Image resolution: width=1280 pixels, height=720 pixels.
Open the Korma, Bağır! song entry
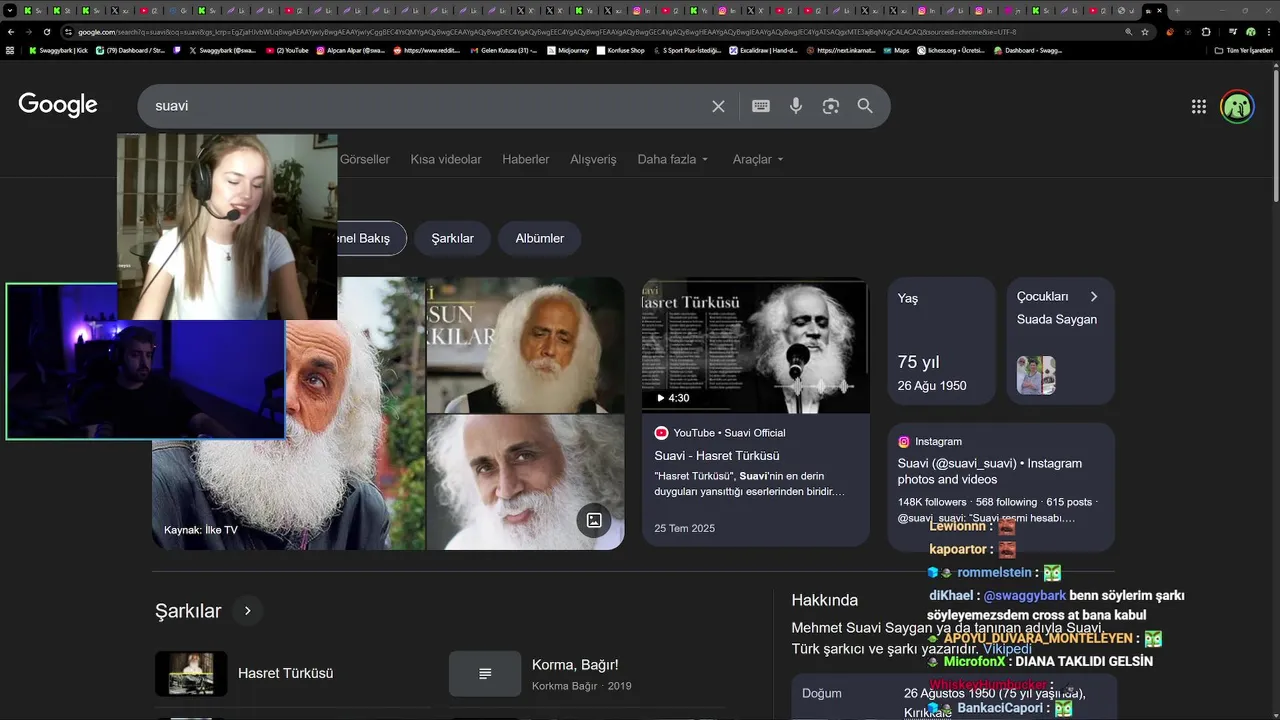click(x=575, y=665)
